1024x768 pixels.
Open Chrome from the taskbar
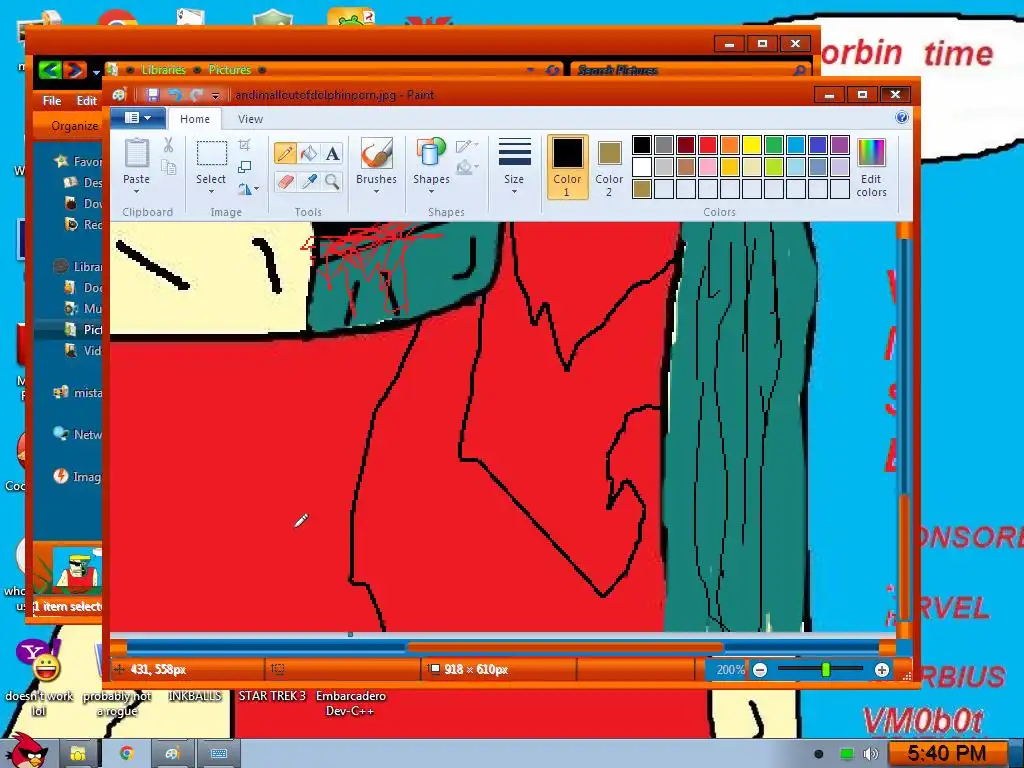127,754
